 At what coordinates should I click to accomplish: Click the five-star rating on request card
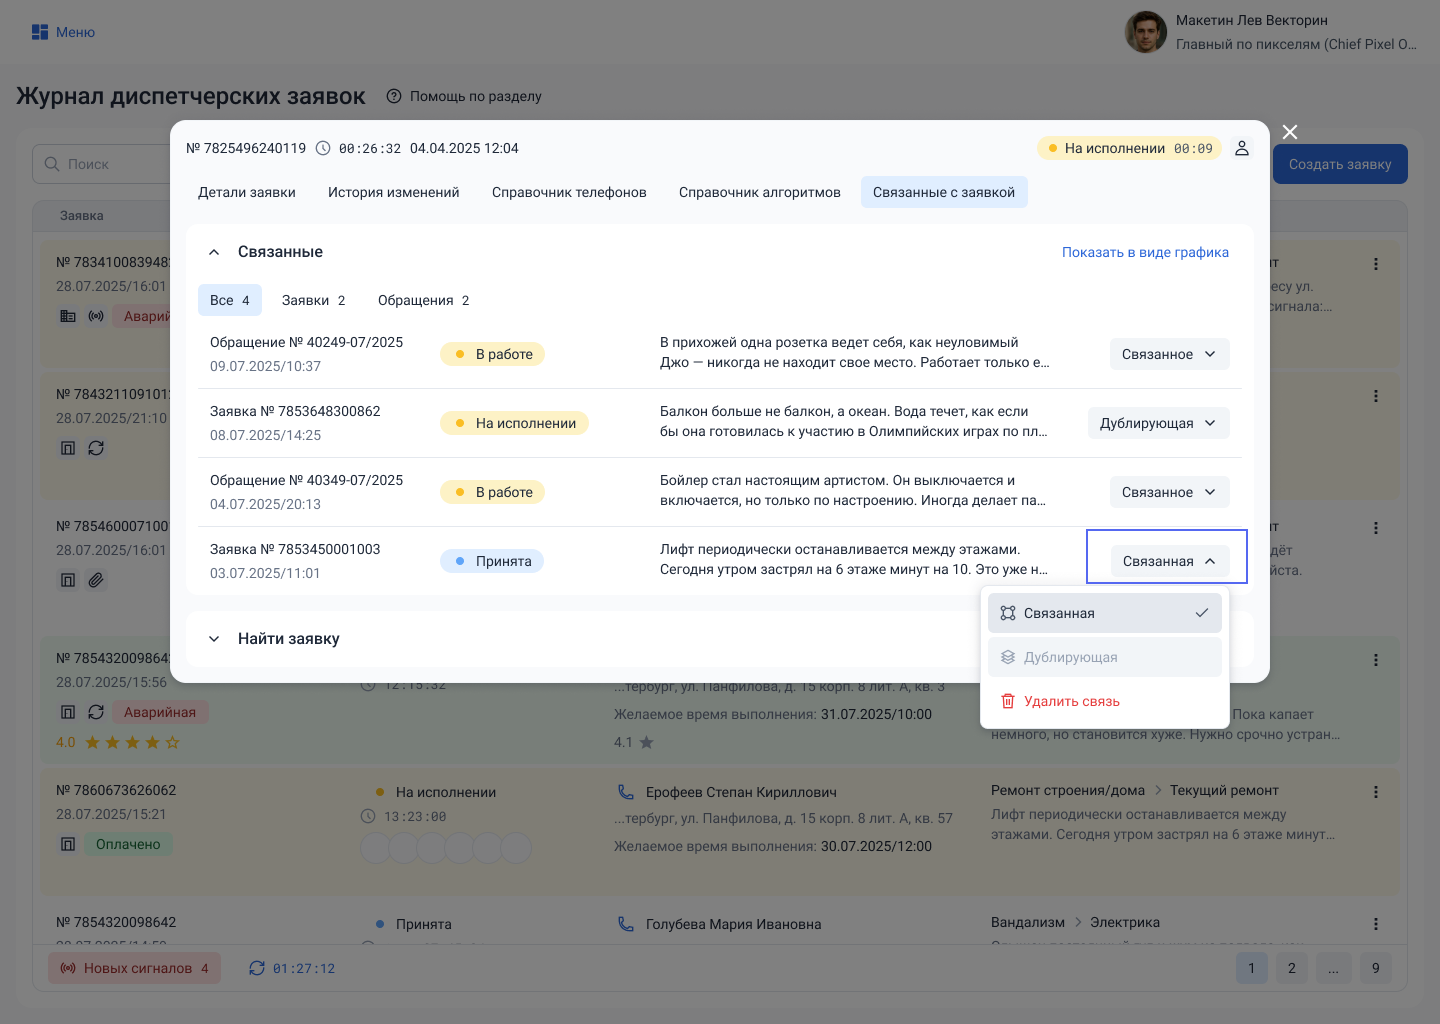[x=132, y=742]
